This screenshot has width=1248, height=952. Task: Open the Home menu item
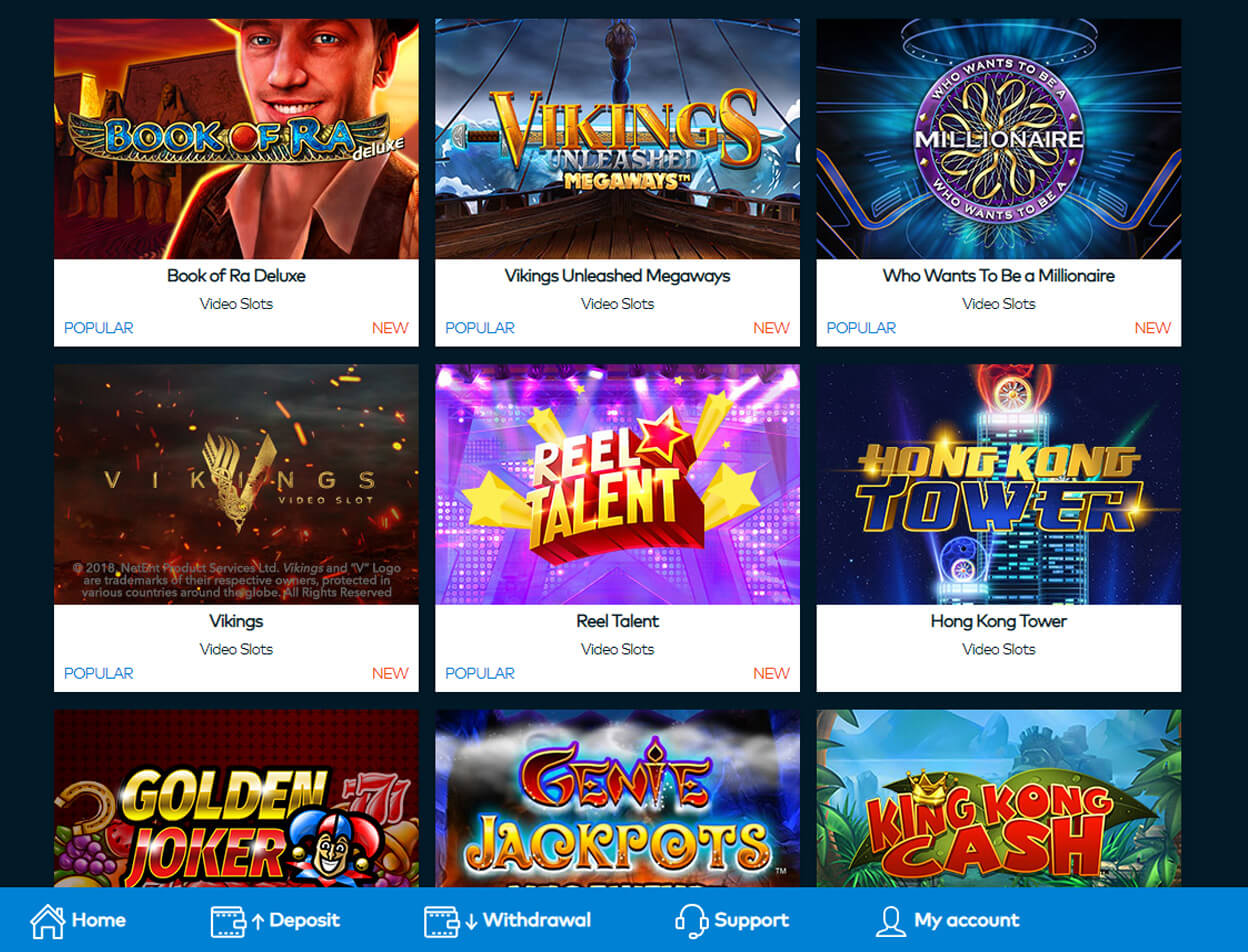[99, 920]
